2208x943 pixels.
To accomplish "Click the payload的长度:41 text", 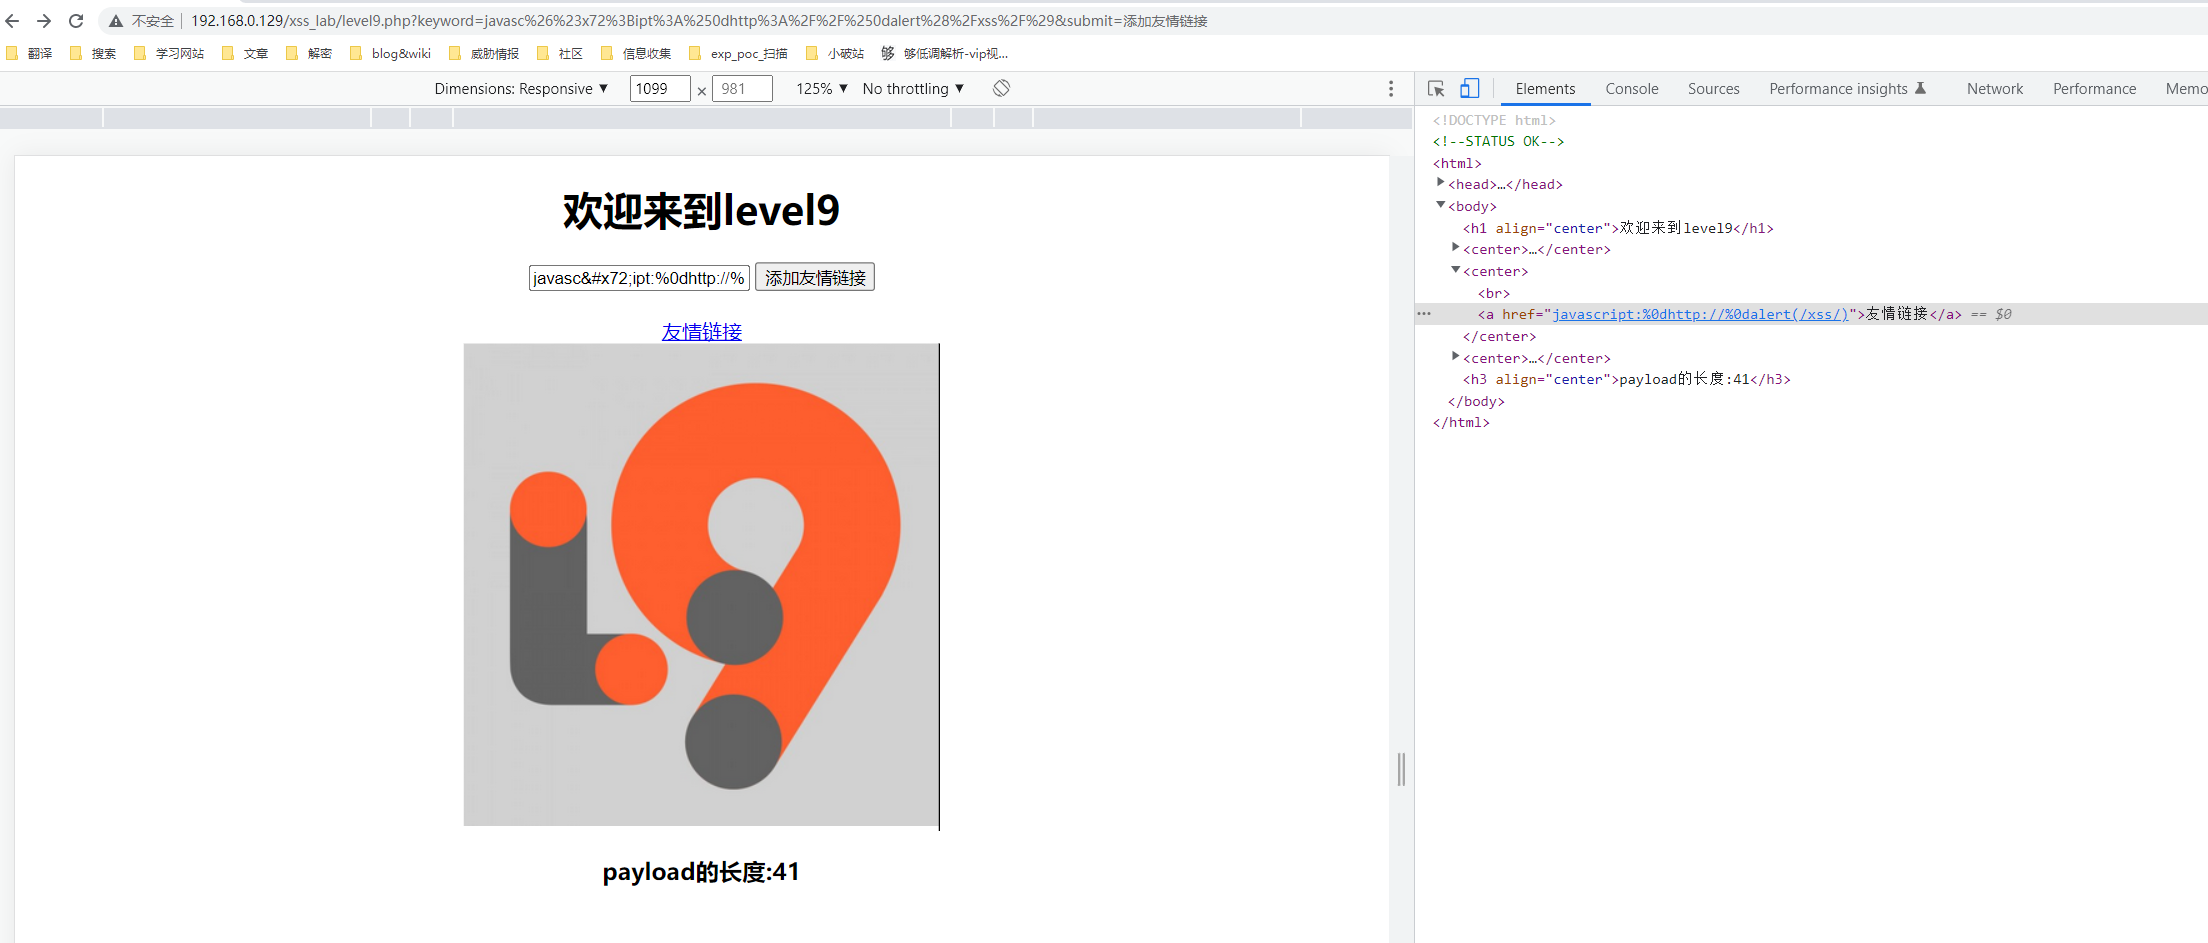I will (701, 872).
